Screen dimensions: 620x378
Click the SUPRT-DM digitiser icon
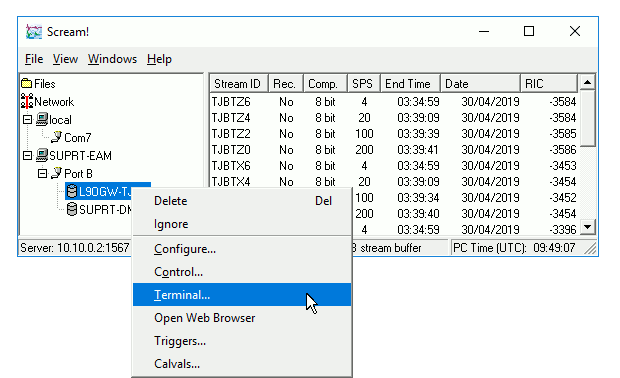click(72, 209)
